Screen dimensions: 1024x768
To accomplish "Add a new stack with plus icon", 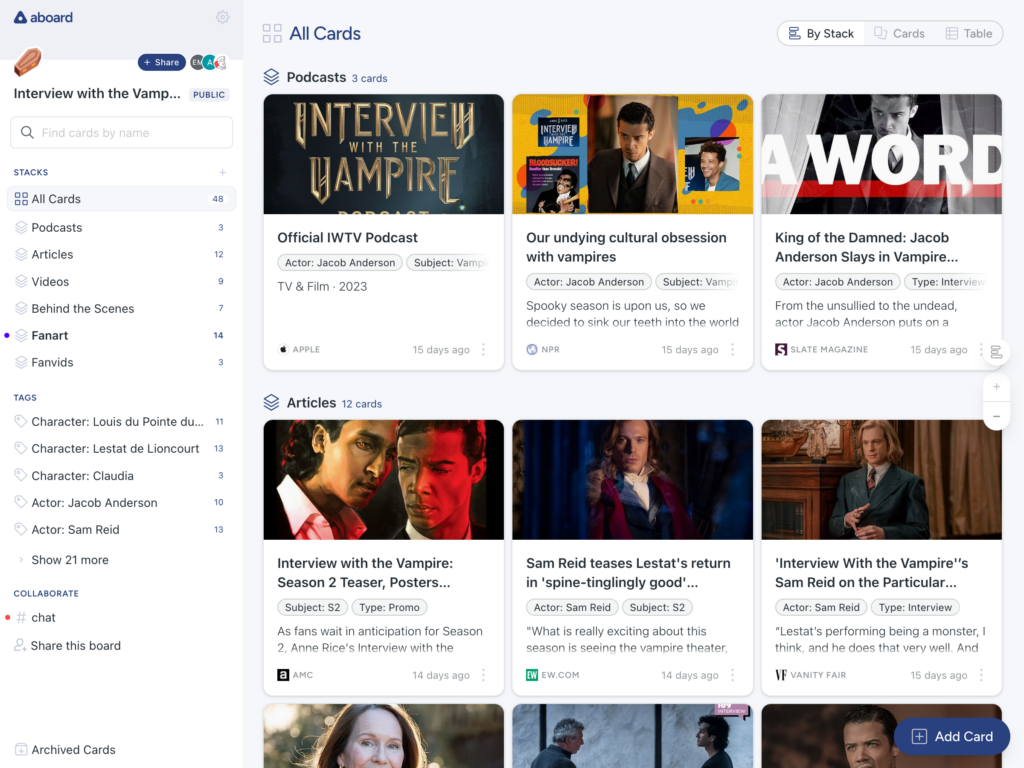I will click(x=223, y=172).
